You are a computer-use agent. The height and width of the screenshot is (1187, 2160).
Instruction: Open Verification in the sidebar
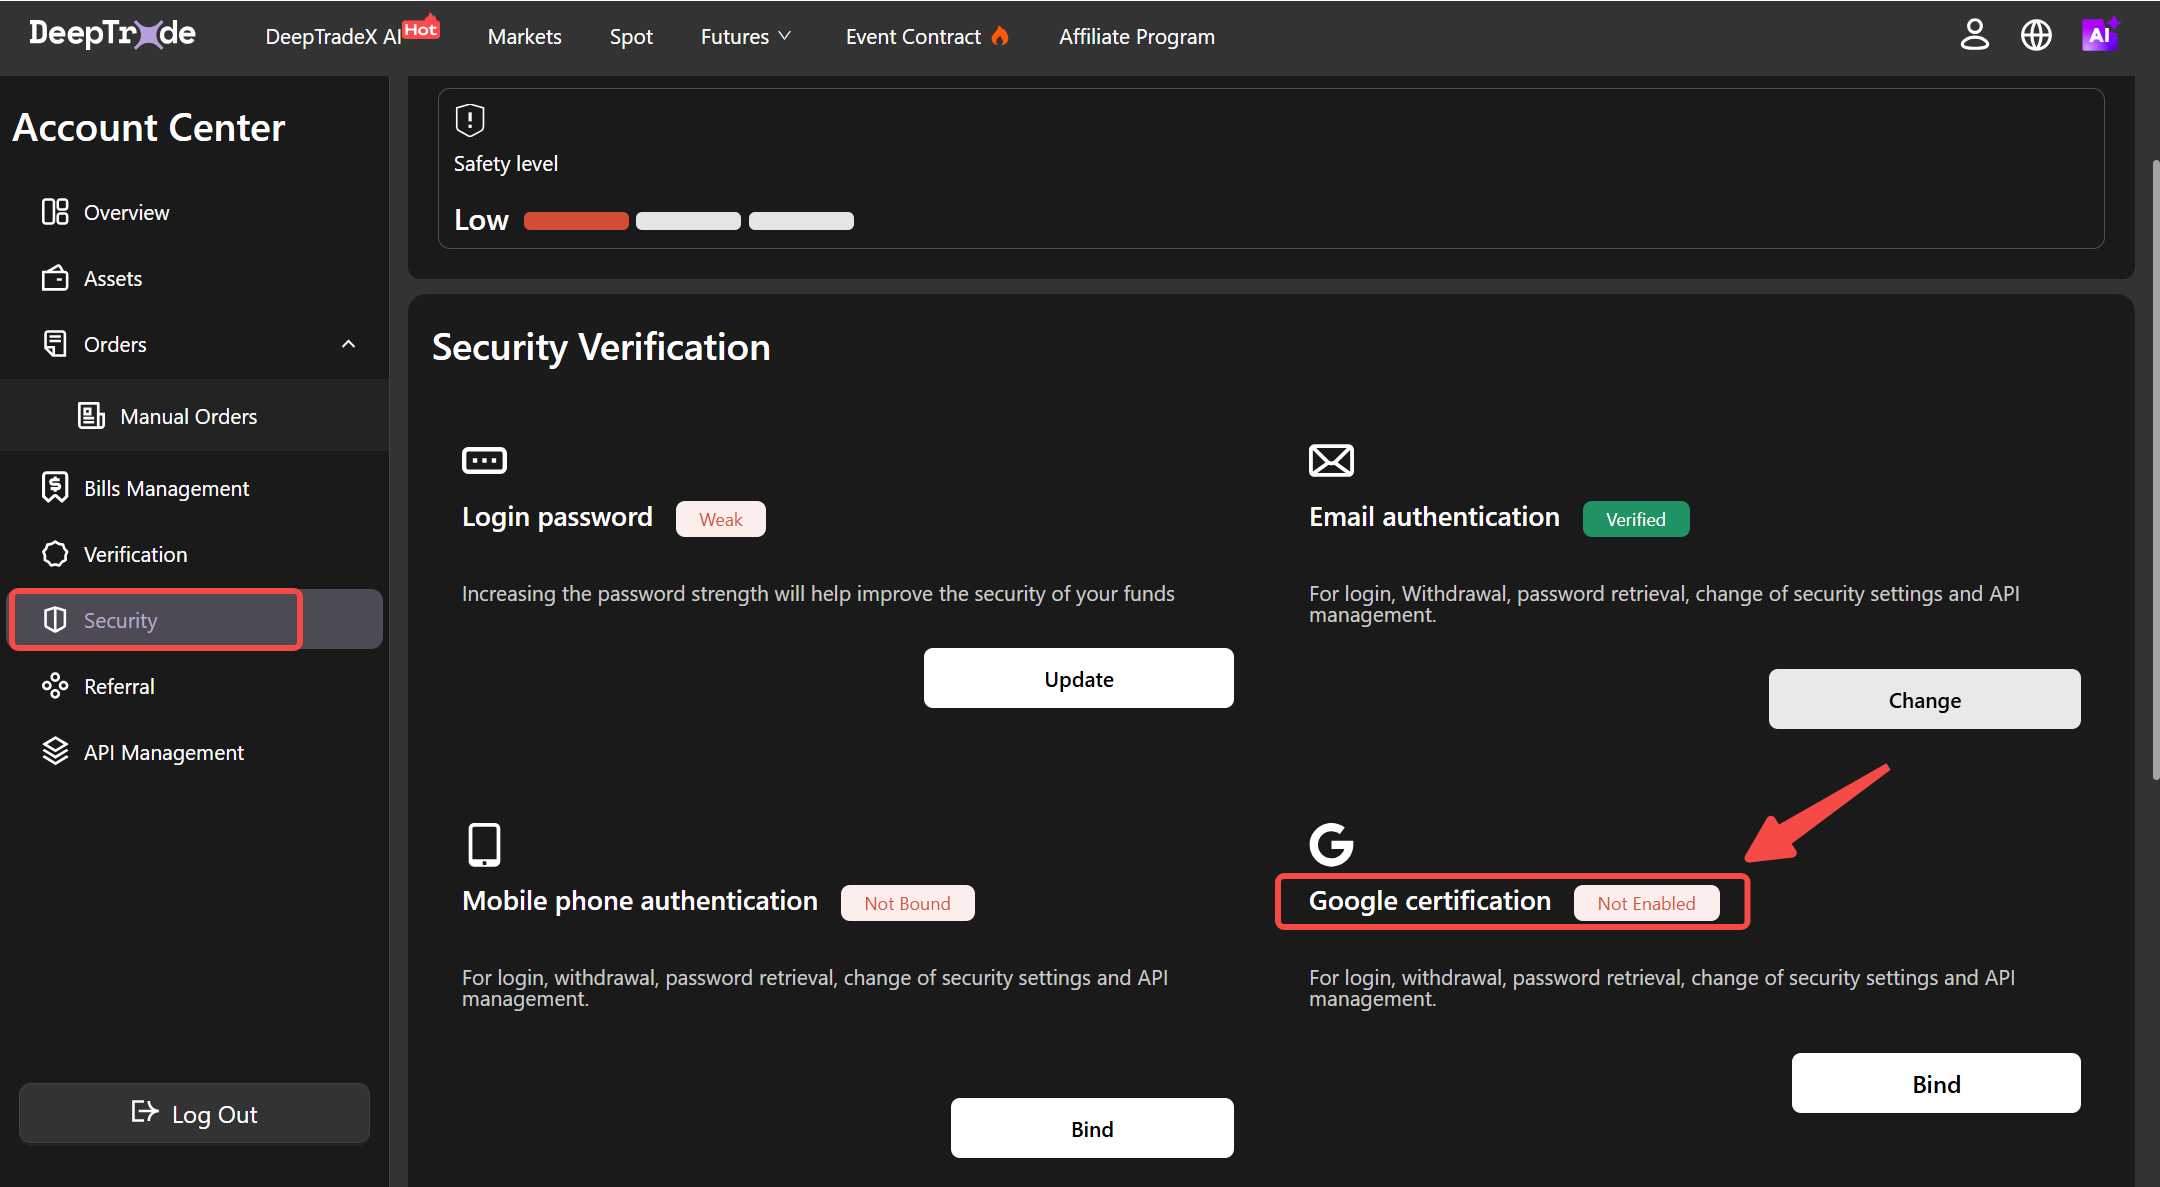[194, 554]
